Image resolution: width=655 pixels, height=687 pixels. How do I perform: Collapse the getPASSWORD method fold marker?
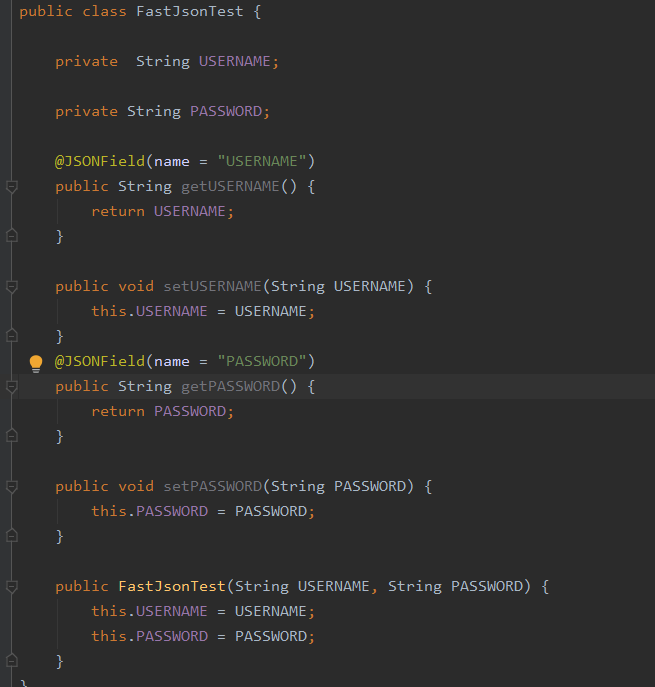coord(12,386)
